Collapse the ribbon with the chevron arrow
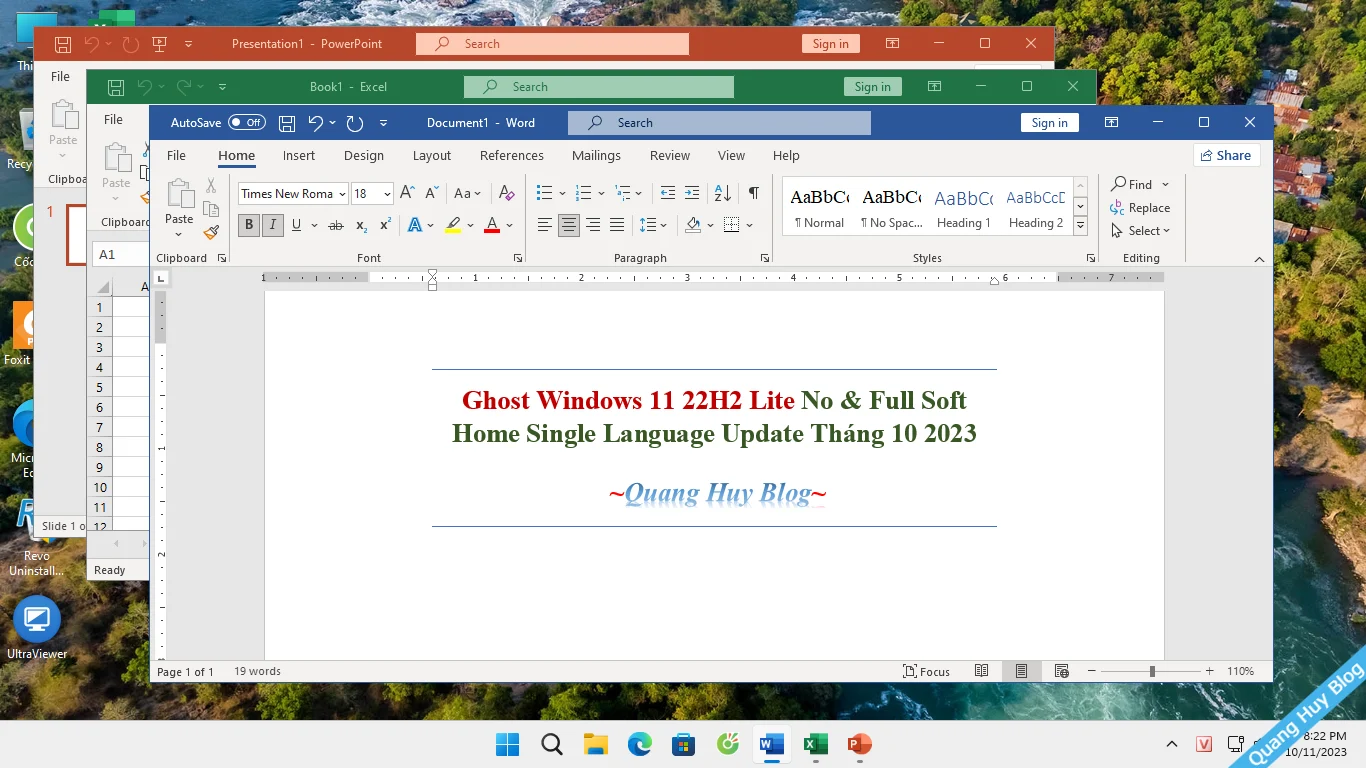 click(x=1259, y=259)
